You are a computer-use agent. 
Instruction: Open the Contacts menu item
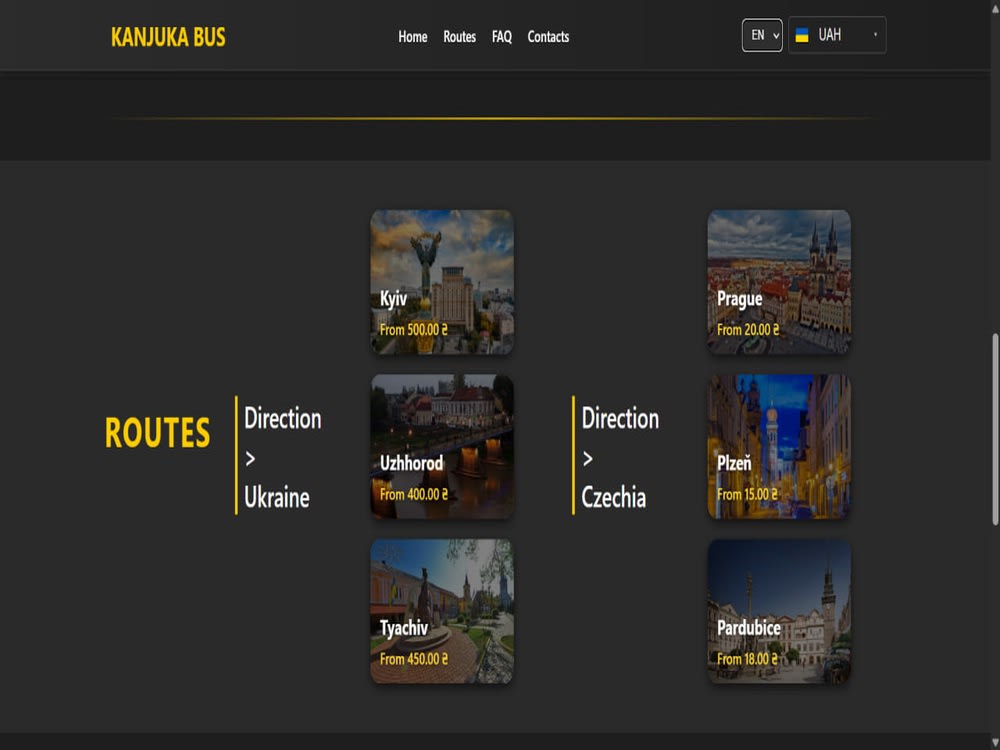point(548,37)
